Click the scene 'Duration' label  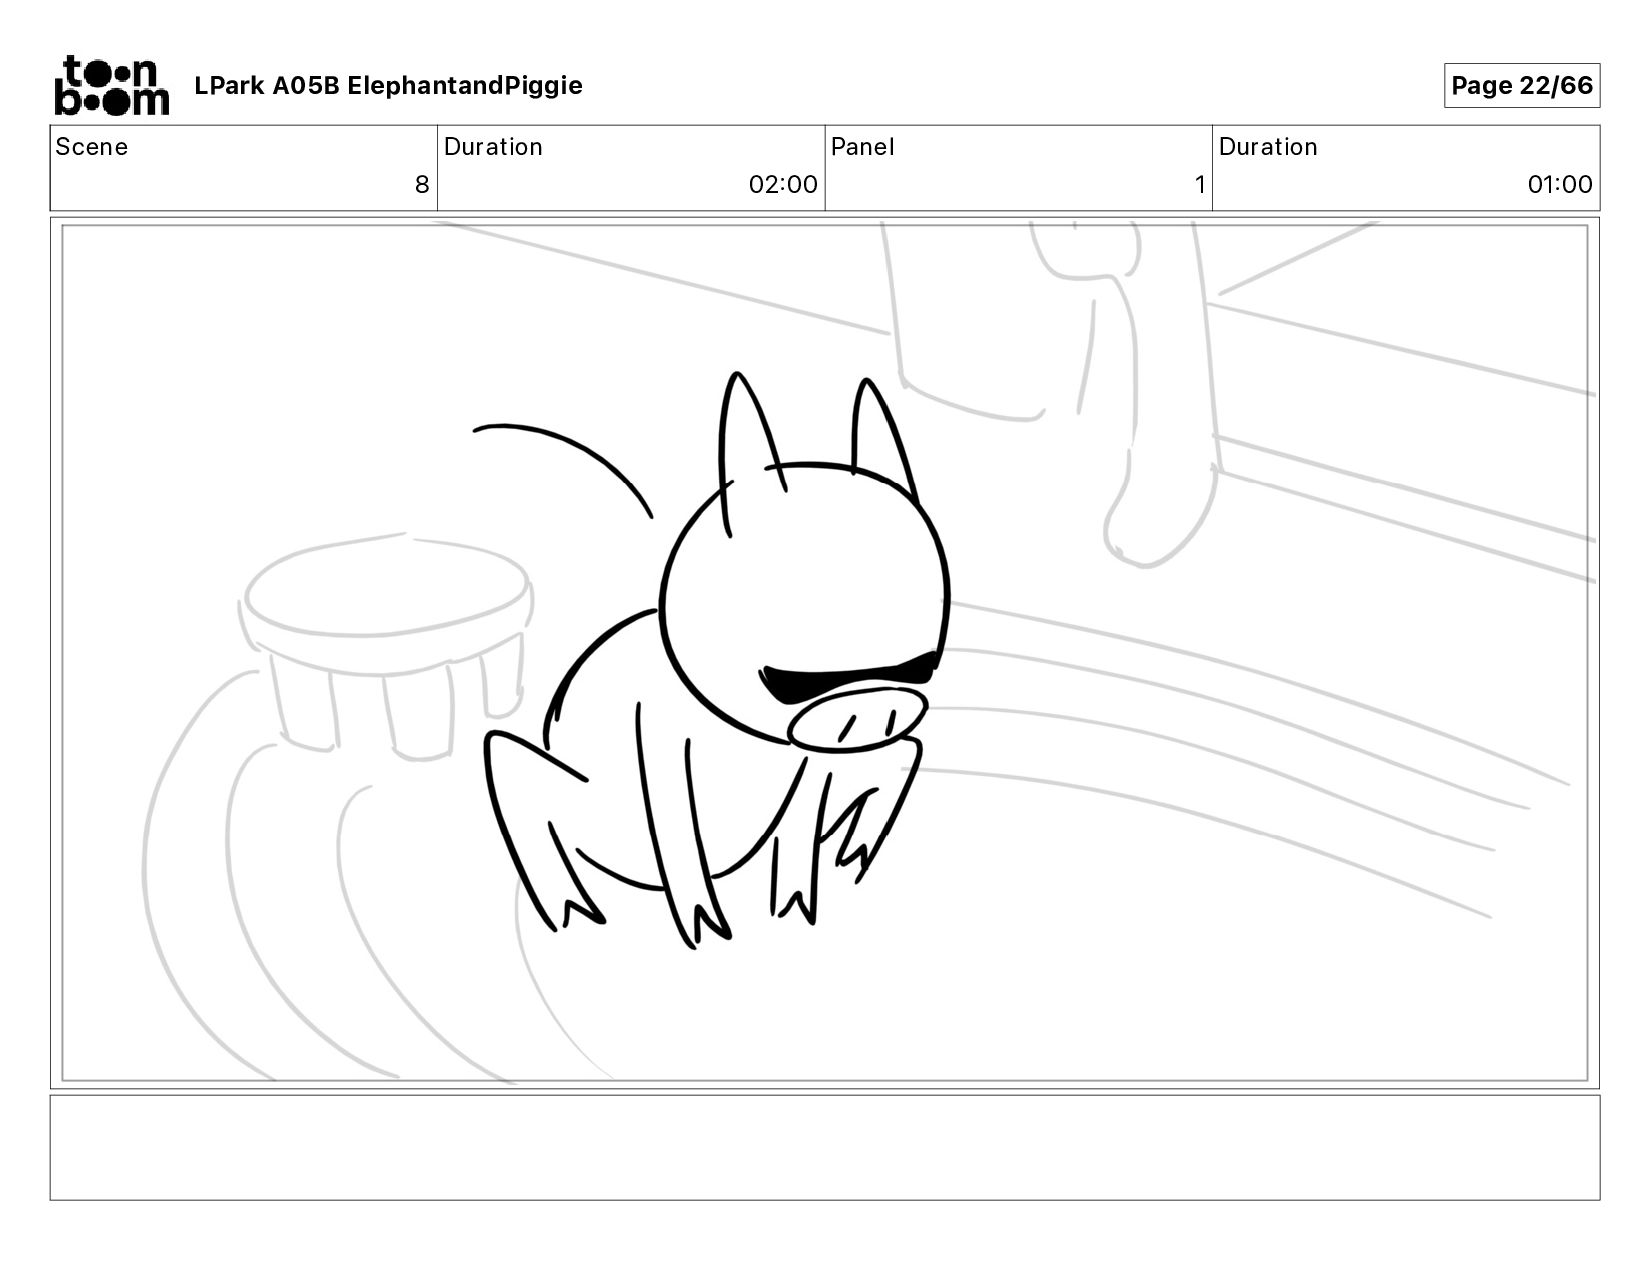(493, 147)
